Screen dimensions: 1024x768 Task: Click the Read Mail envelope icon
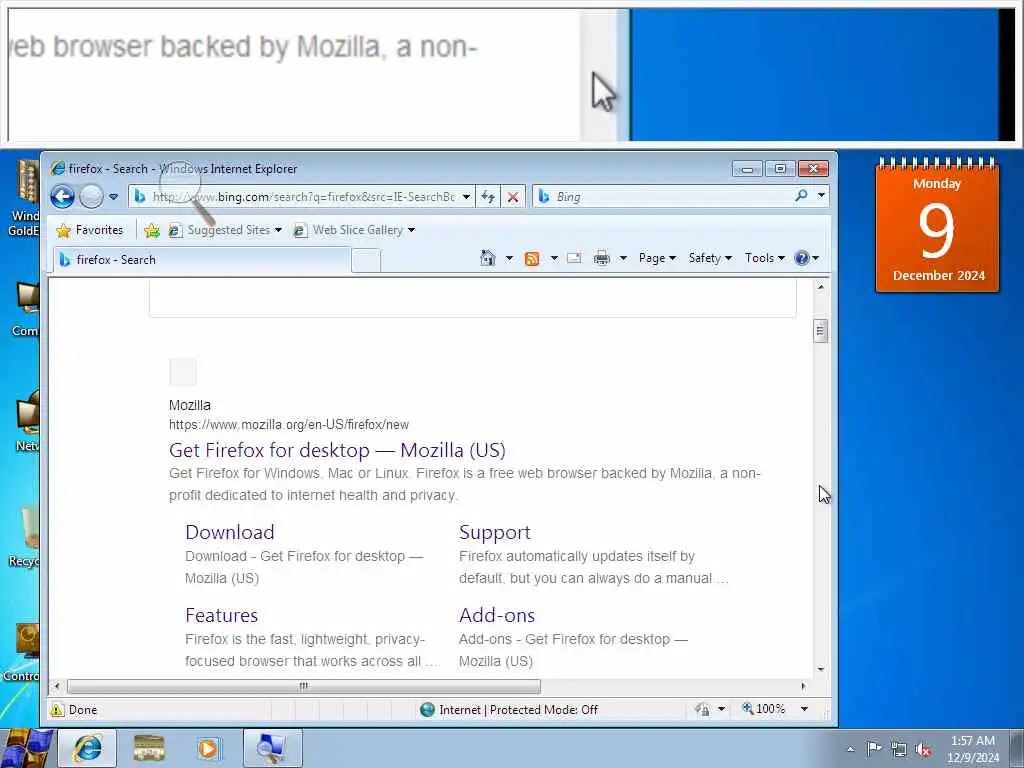[574, 258]
